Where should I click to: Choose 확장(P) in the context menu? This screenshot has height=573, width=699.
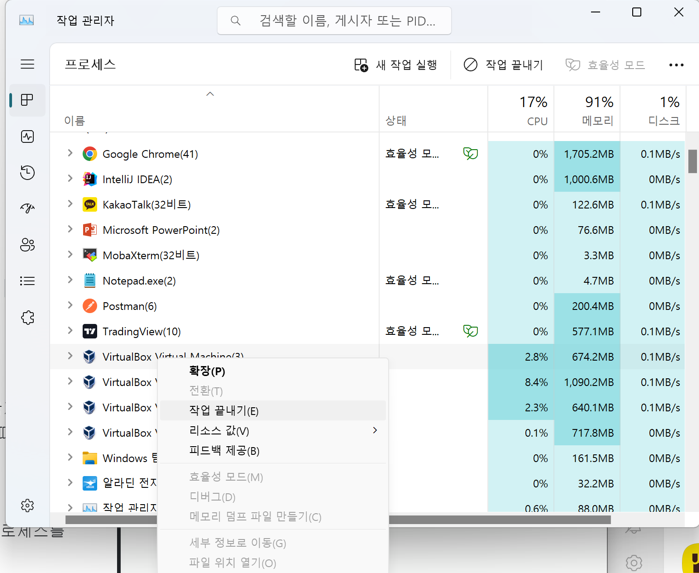[272, 371]
